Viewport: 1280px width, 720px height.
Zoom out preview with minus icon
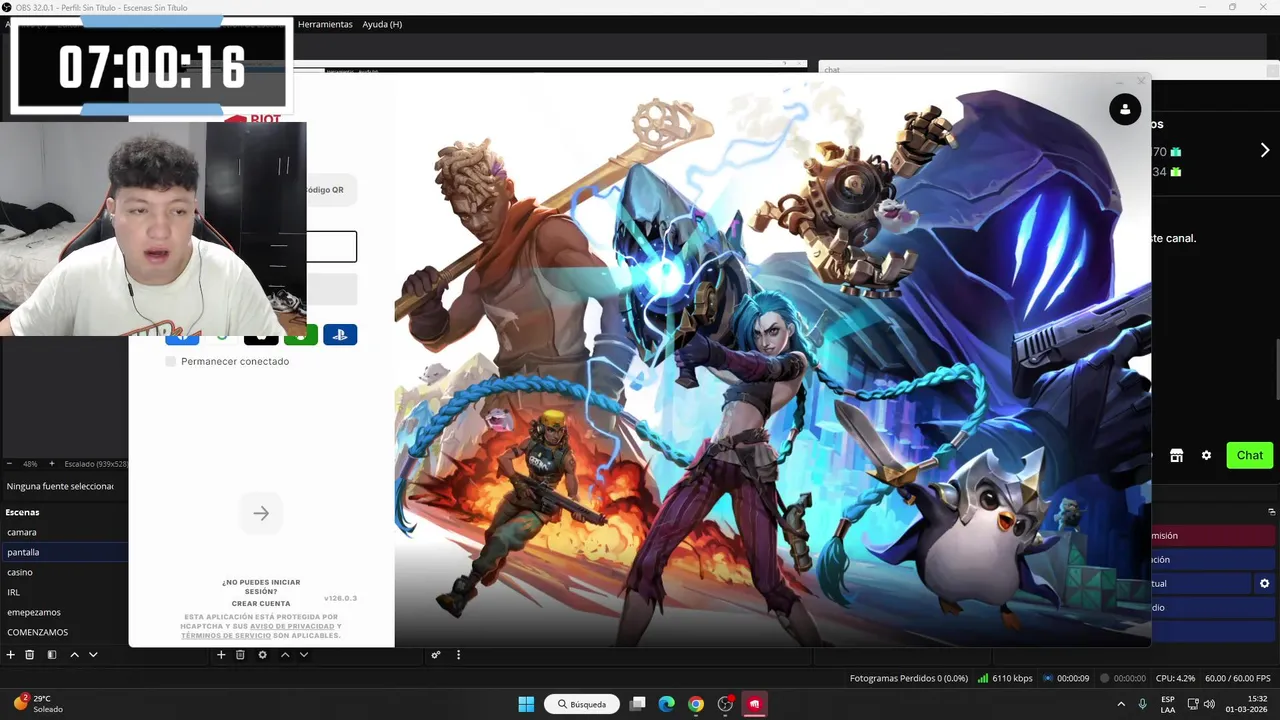(x=9, y=464)
